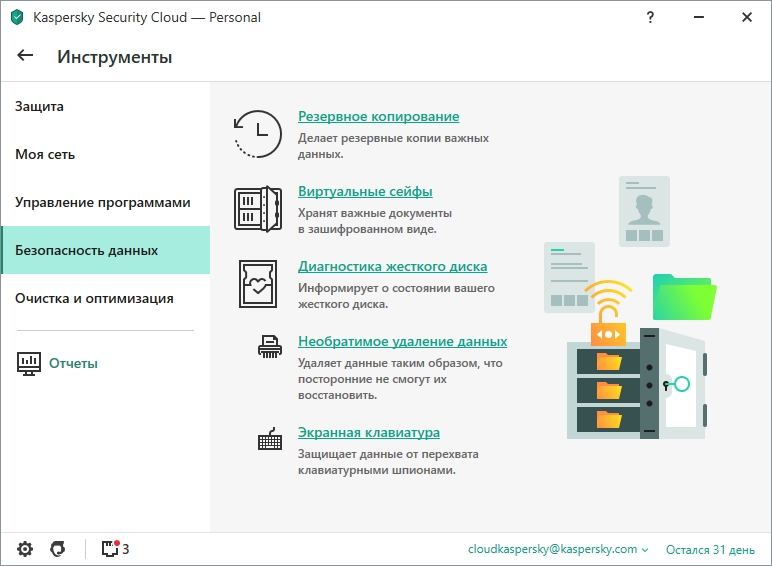Click the support headset icon in footer
Image resolution: width=772 pixels, height=566 pixels.
coord(58,549)
